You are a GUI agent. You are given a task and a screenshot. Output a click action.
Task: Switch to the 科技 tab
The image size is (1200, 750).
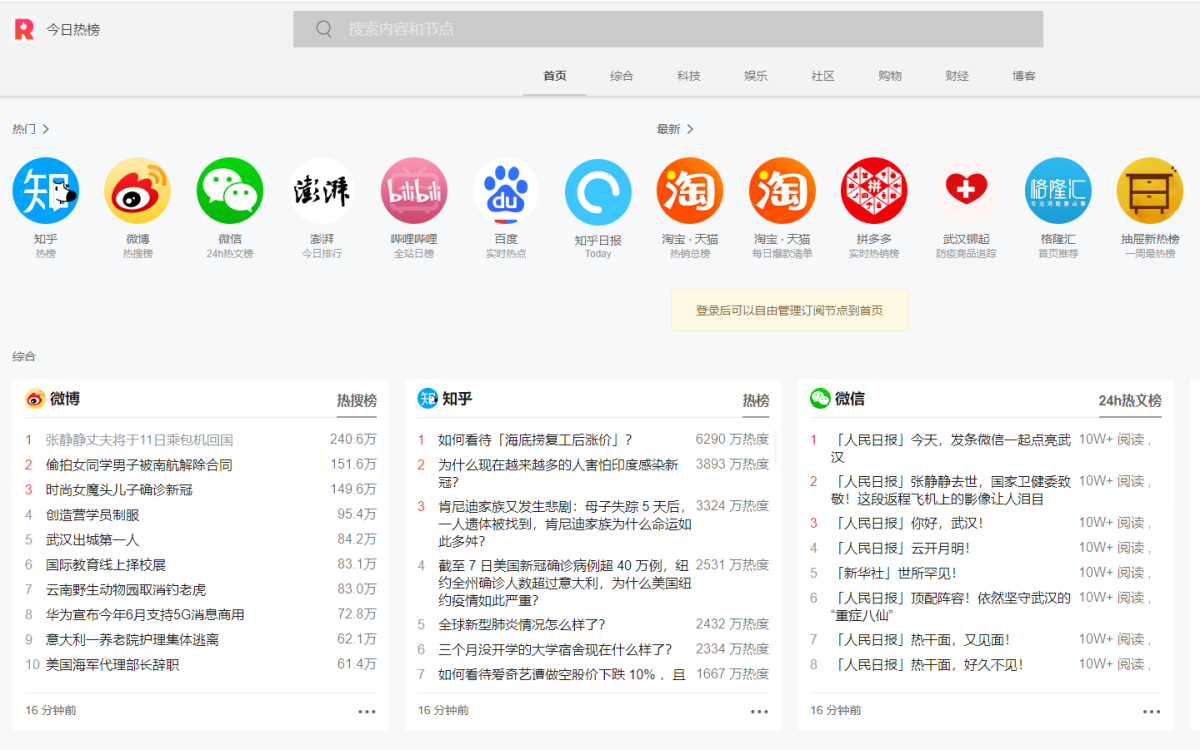[x=688, y=76]
